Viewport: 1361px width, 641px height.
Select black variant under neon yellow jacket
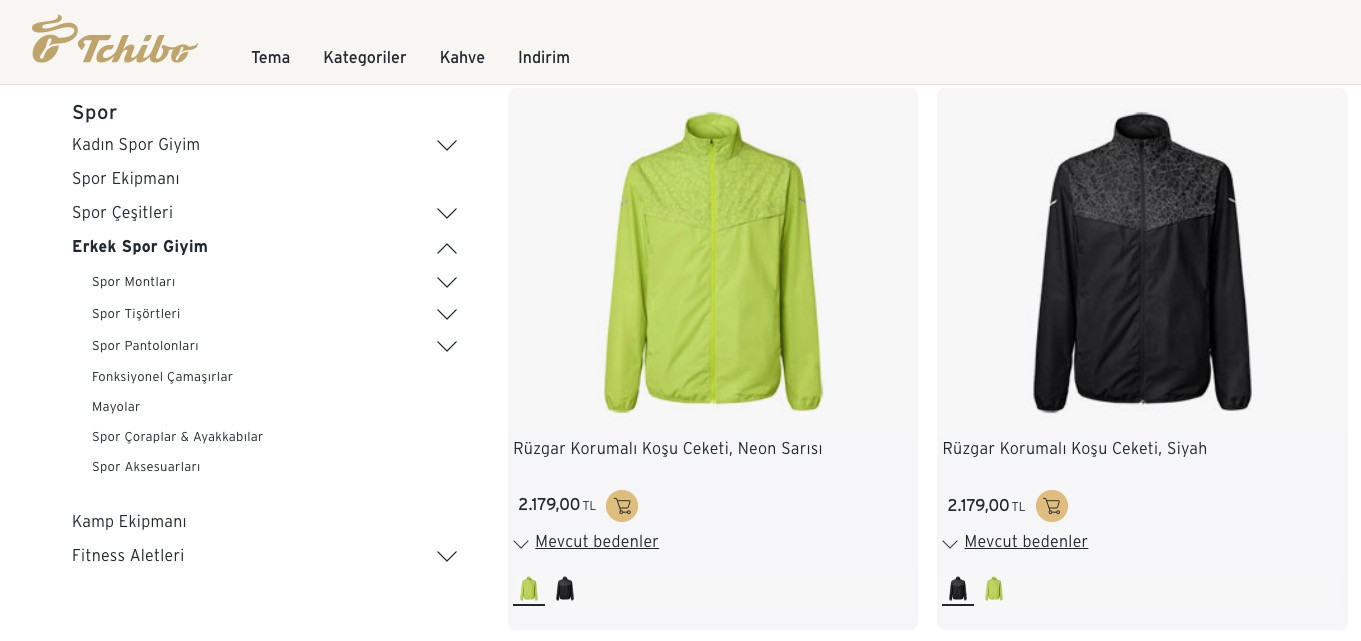point(565,589)
